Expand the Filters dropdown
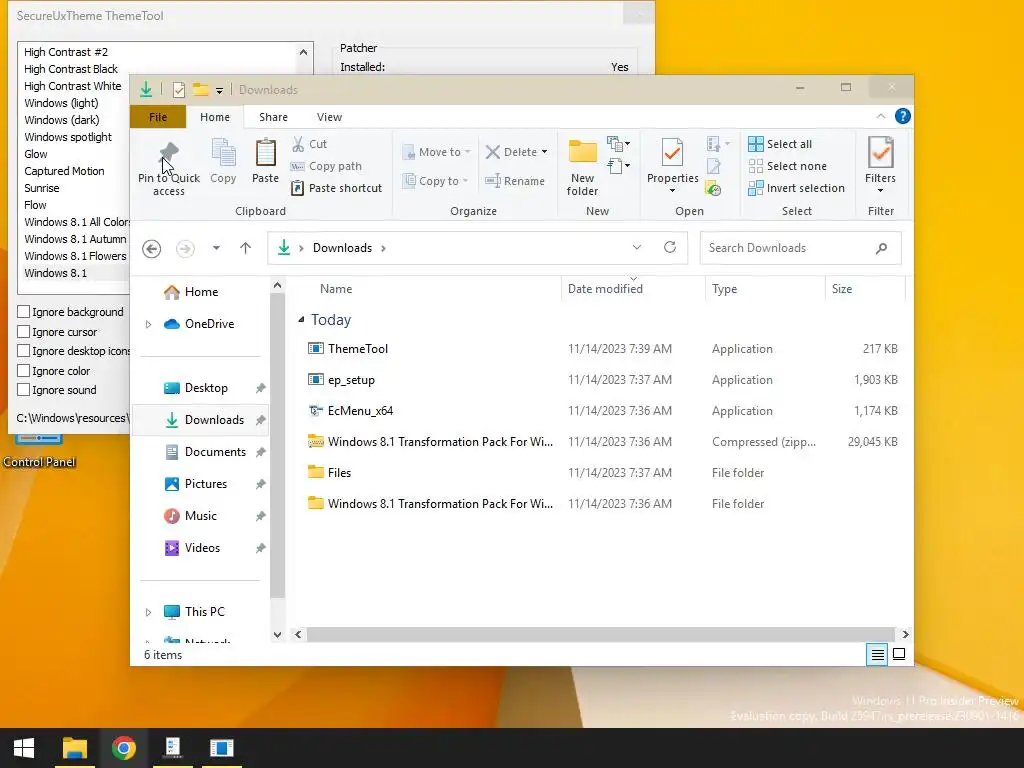The width and height of the screenshot is (1024, 768). click(x=880, y=191)
